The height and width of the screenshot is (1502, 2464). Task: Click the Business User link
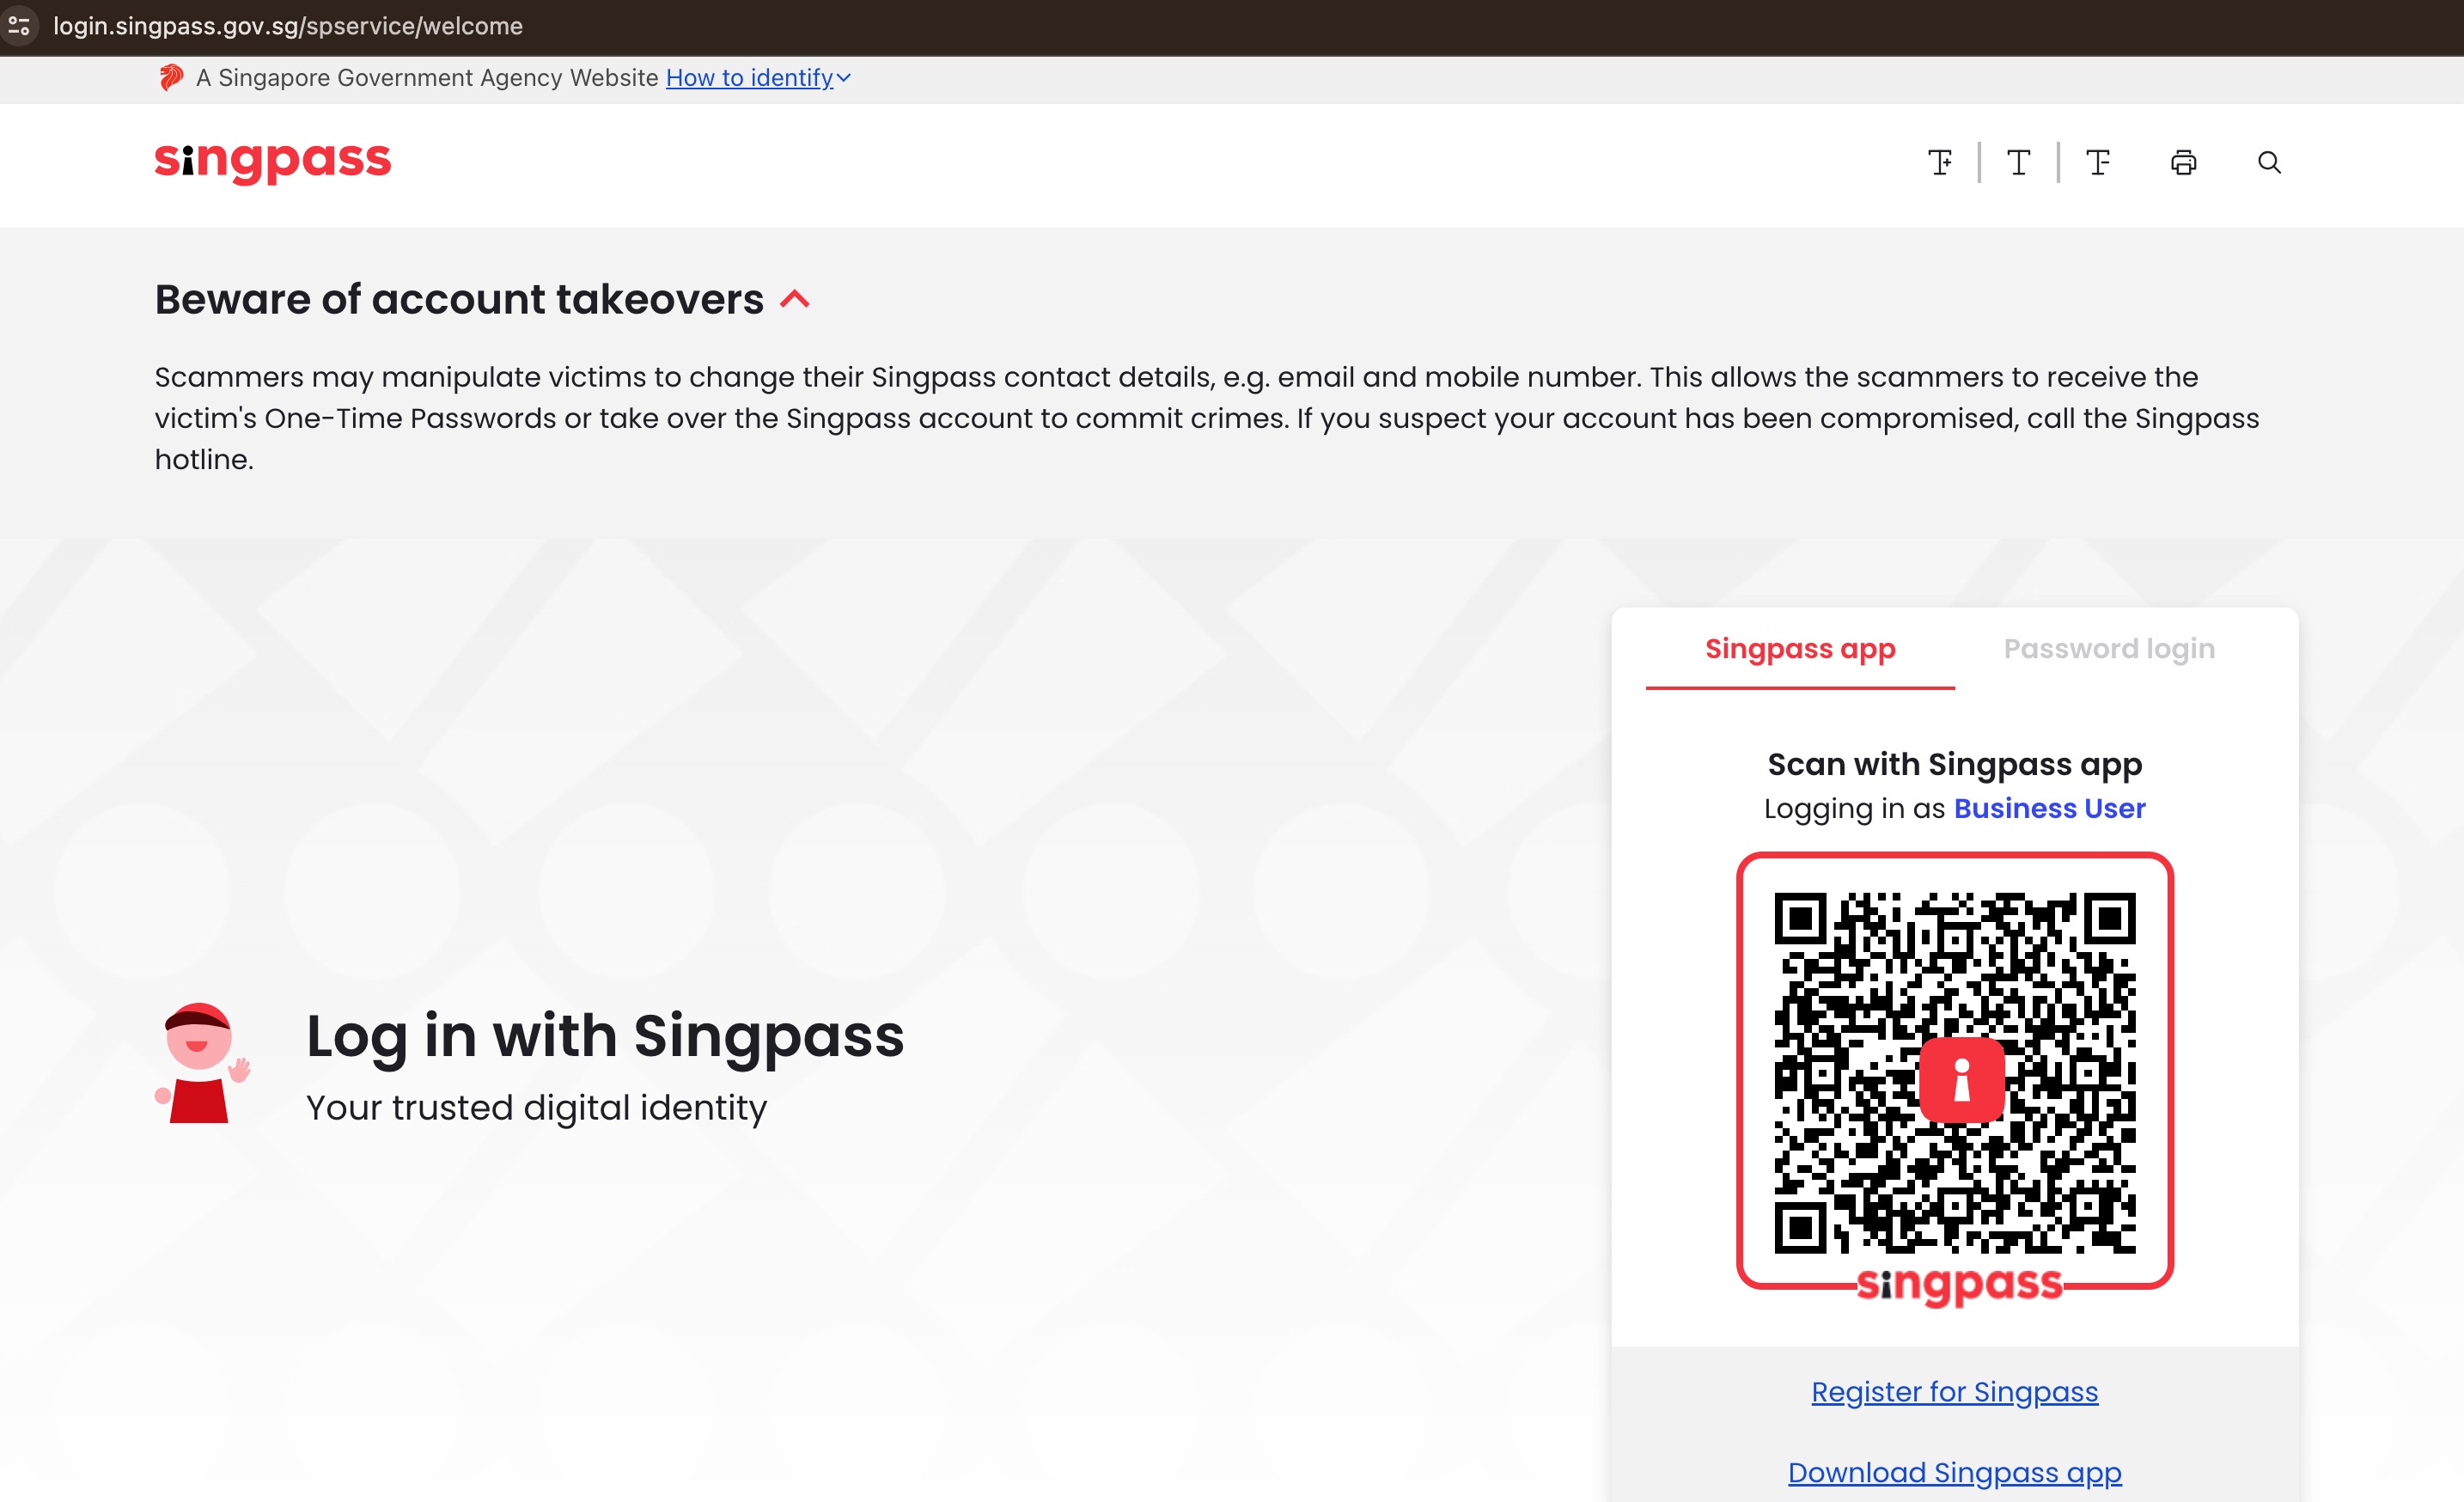(2049, 808)
